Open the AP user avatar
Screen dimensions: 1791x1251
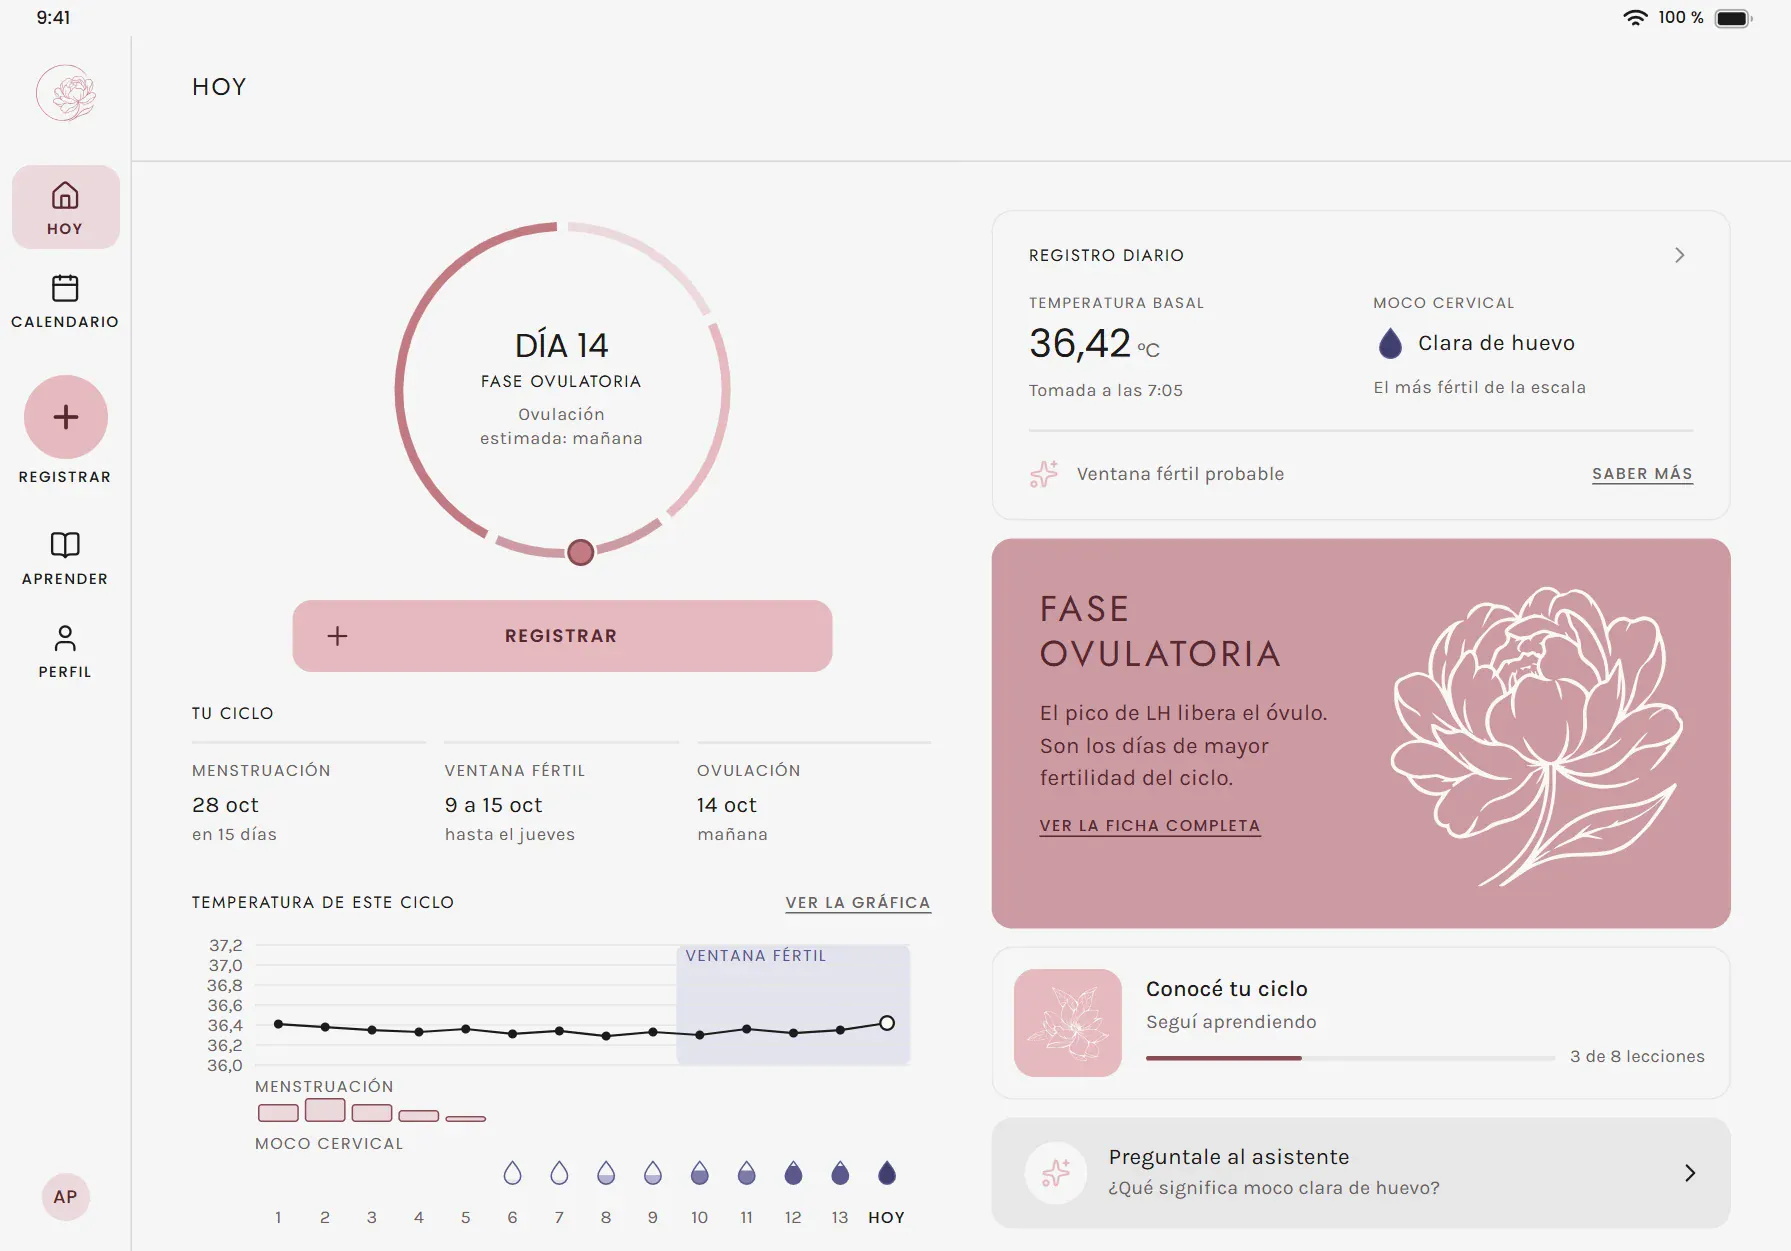coord(66,1197)
